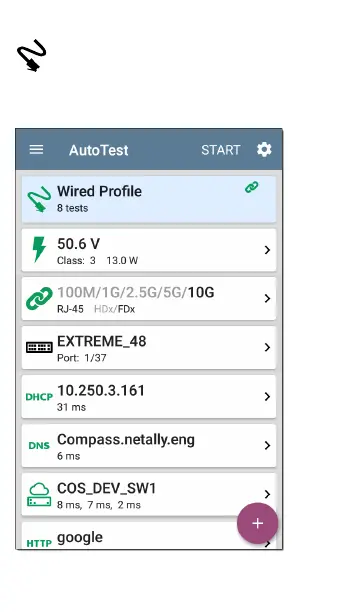Open AutoTest settings gear
The image size is (360, 612).
point(264,149)
